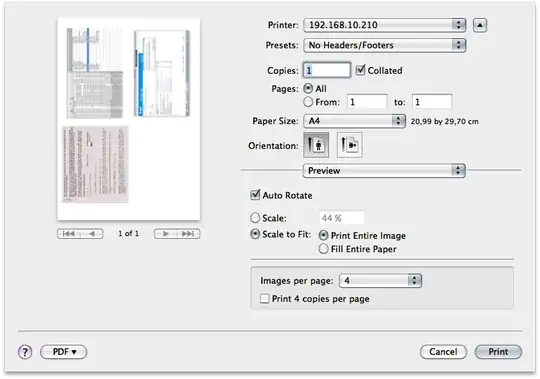Choose Fill Entire Paper option
The width and height of the screenshot is (540, 379).
point(323,249)
